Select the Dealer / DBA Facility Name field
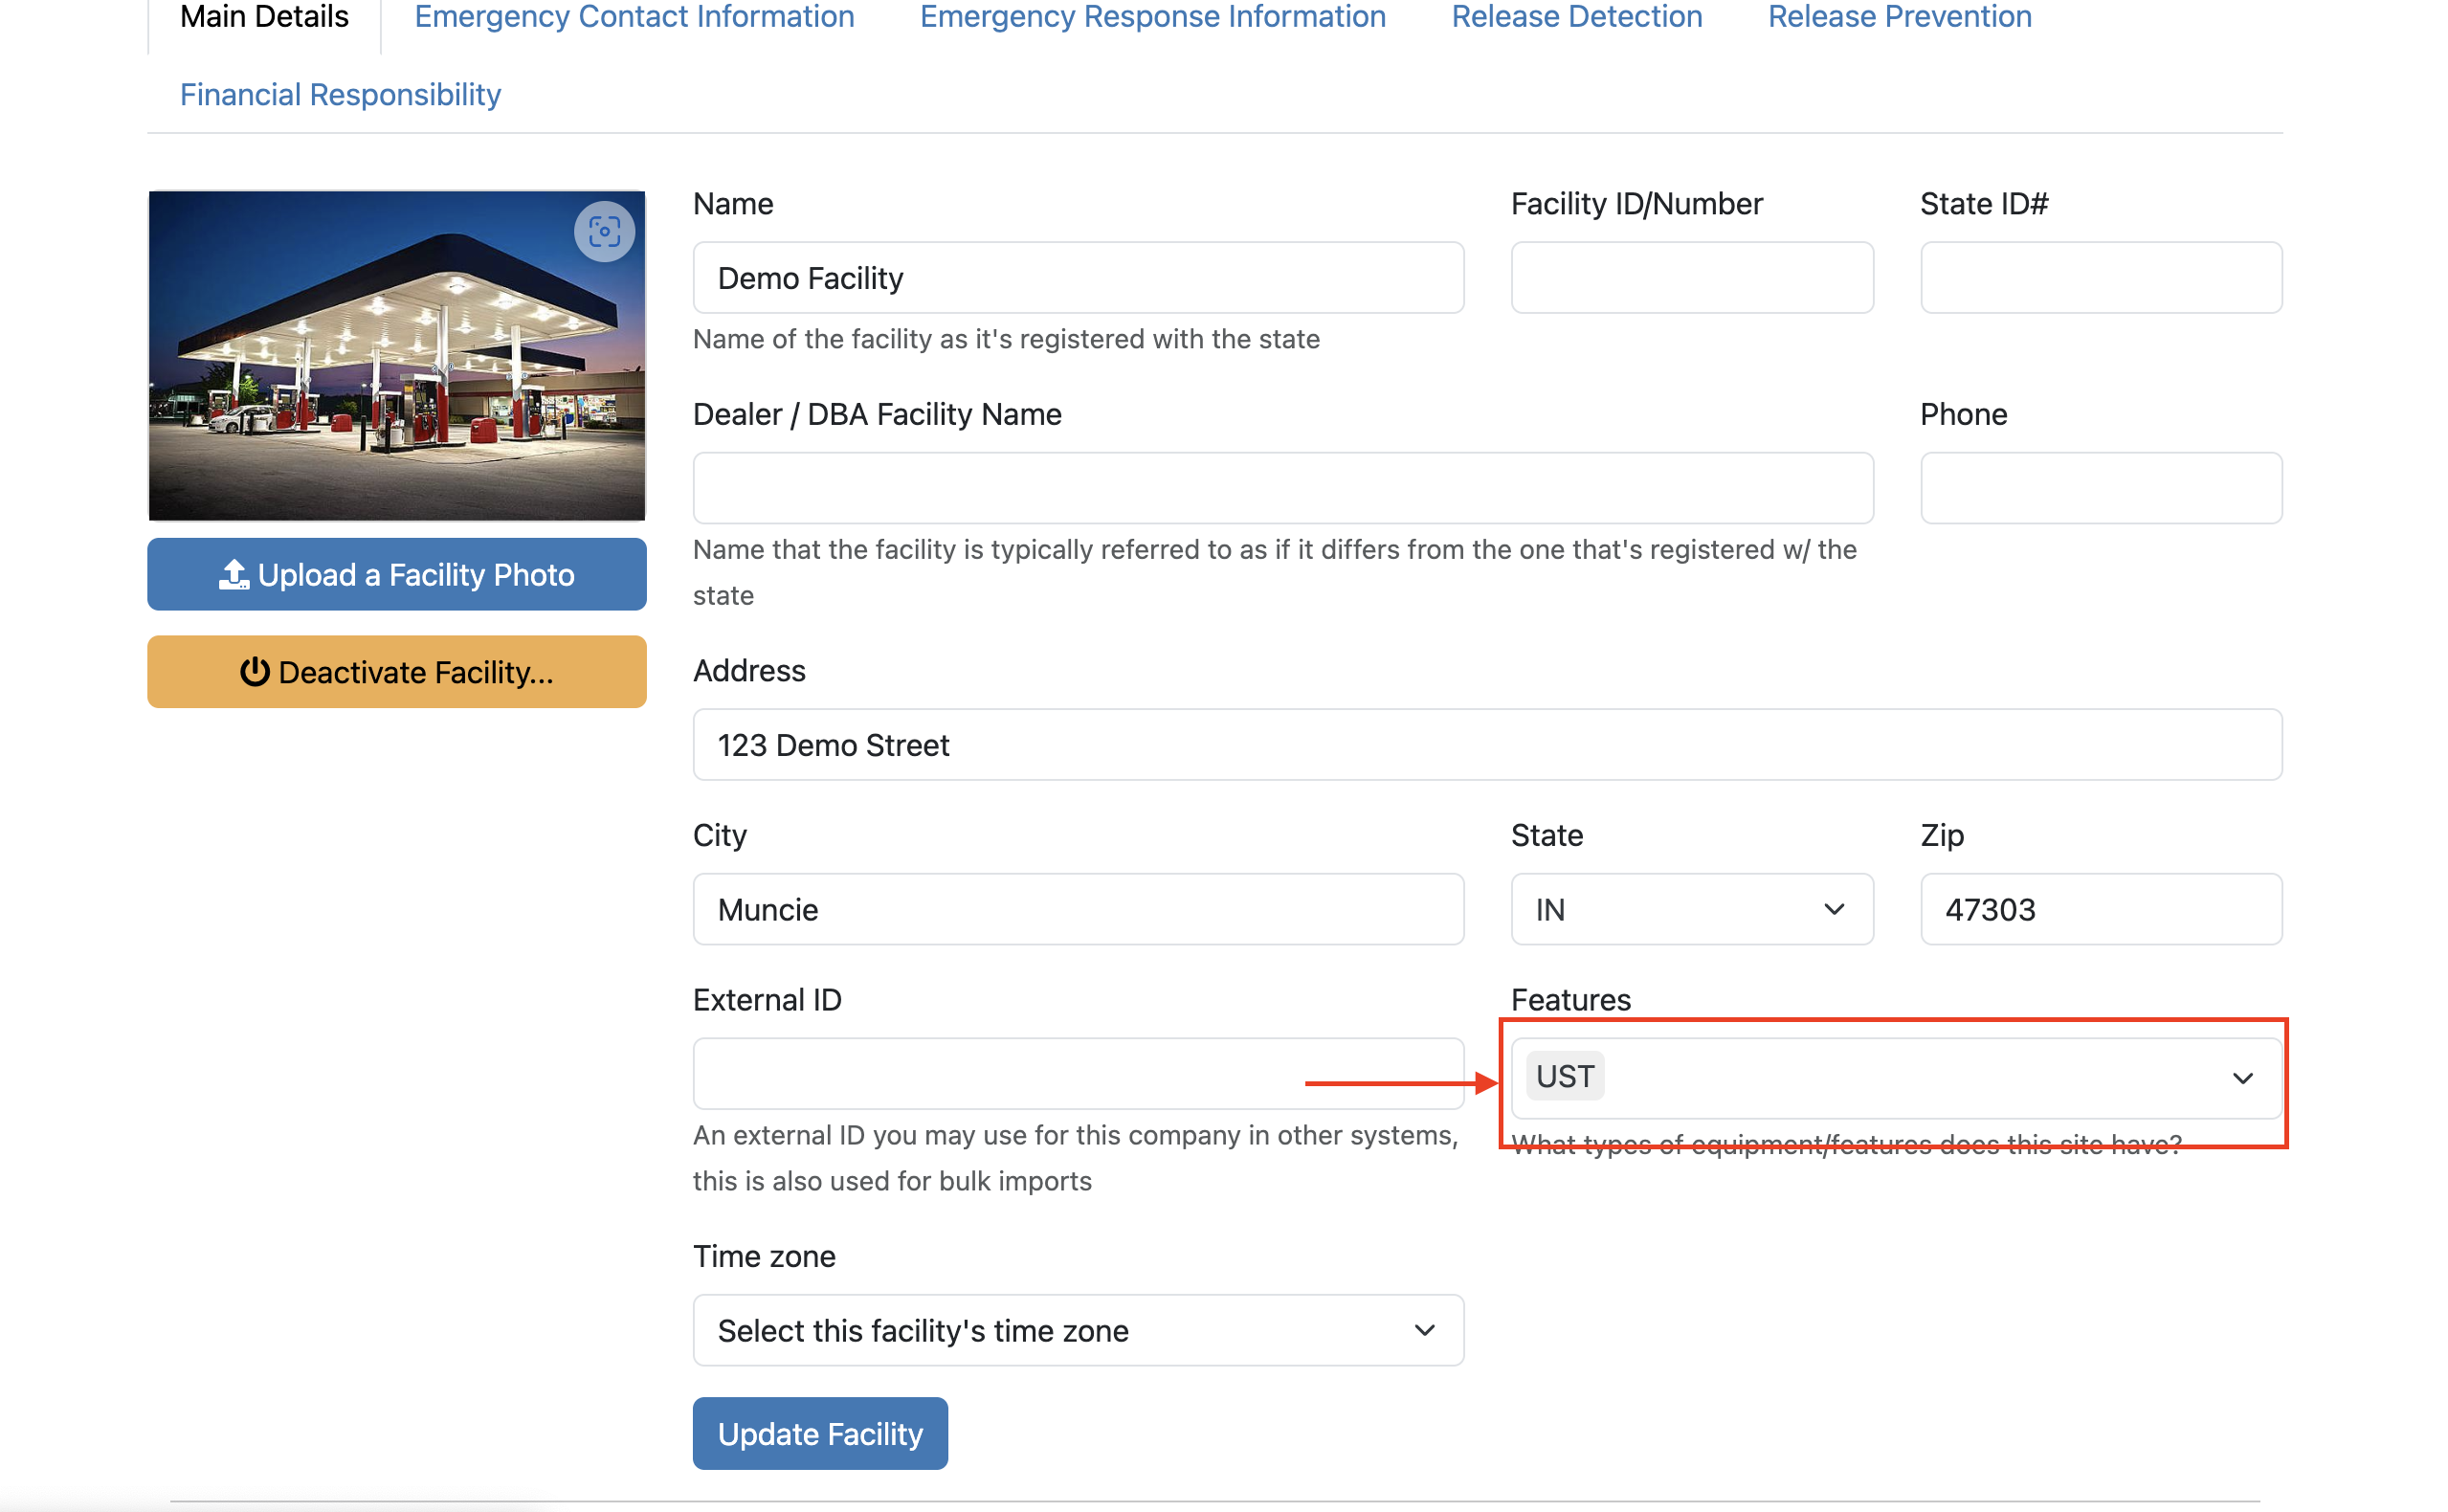 (1282, 488)
